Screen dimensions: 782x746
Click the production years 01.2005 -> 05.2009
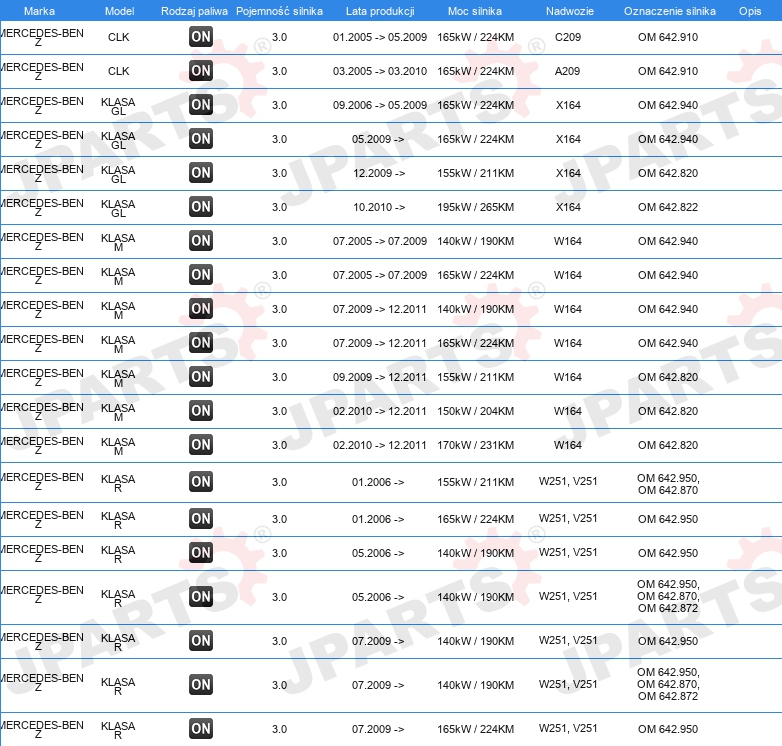pyautogui.click(x=380, y=37)
